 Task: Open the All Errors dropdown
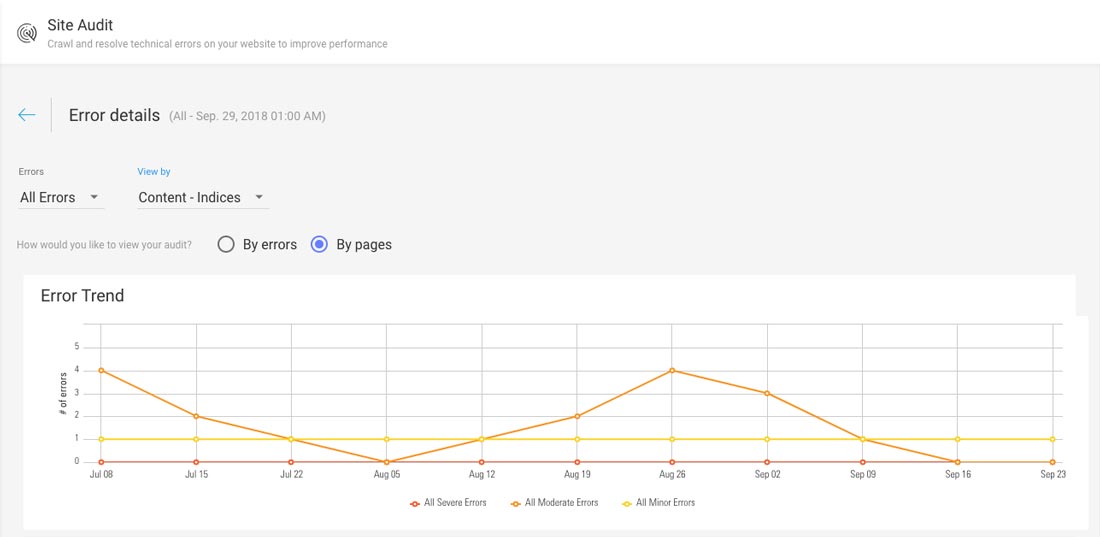click(x=60, y=197)
